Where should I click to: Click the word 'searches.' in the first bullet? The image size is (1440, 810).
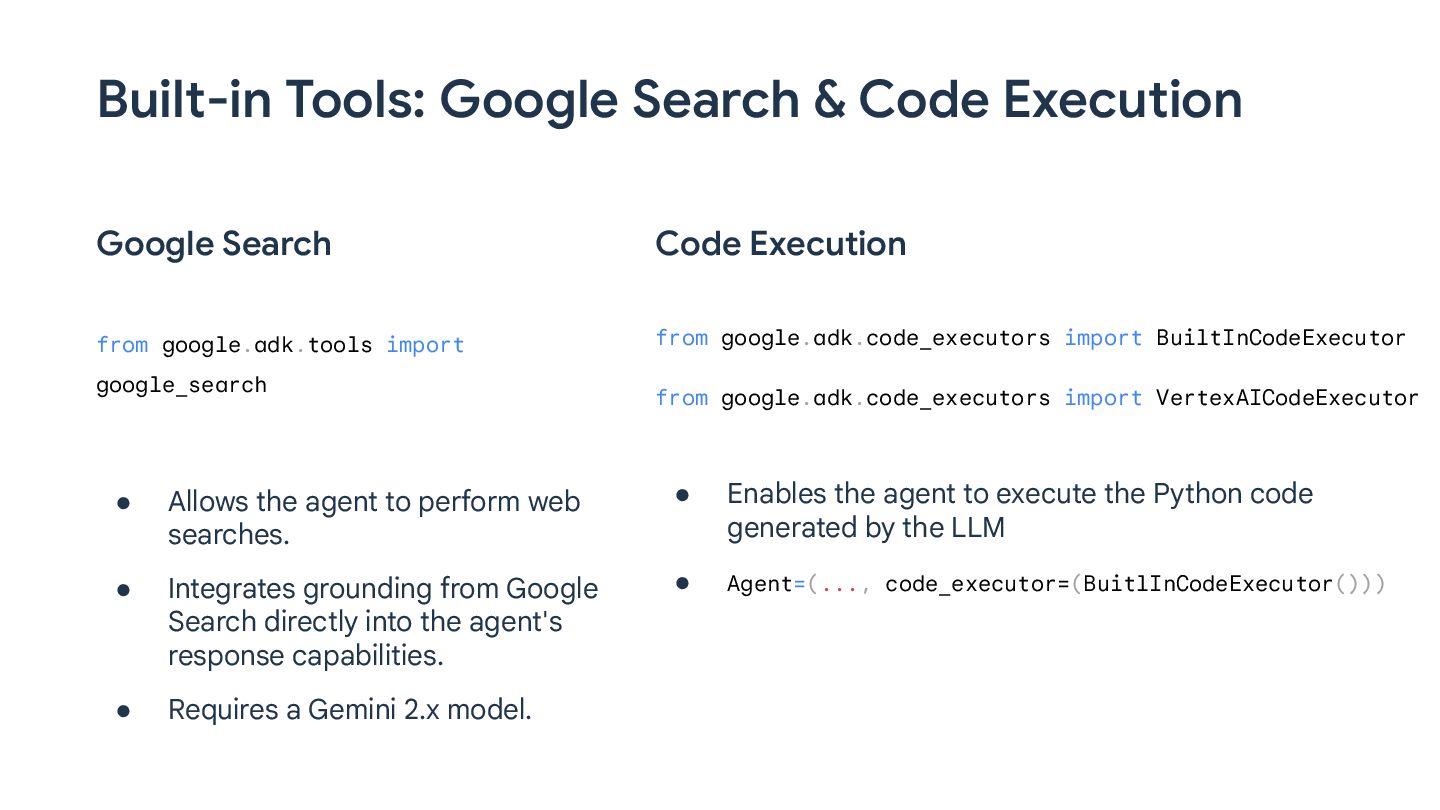[x=228, y=535]
